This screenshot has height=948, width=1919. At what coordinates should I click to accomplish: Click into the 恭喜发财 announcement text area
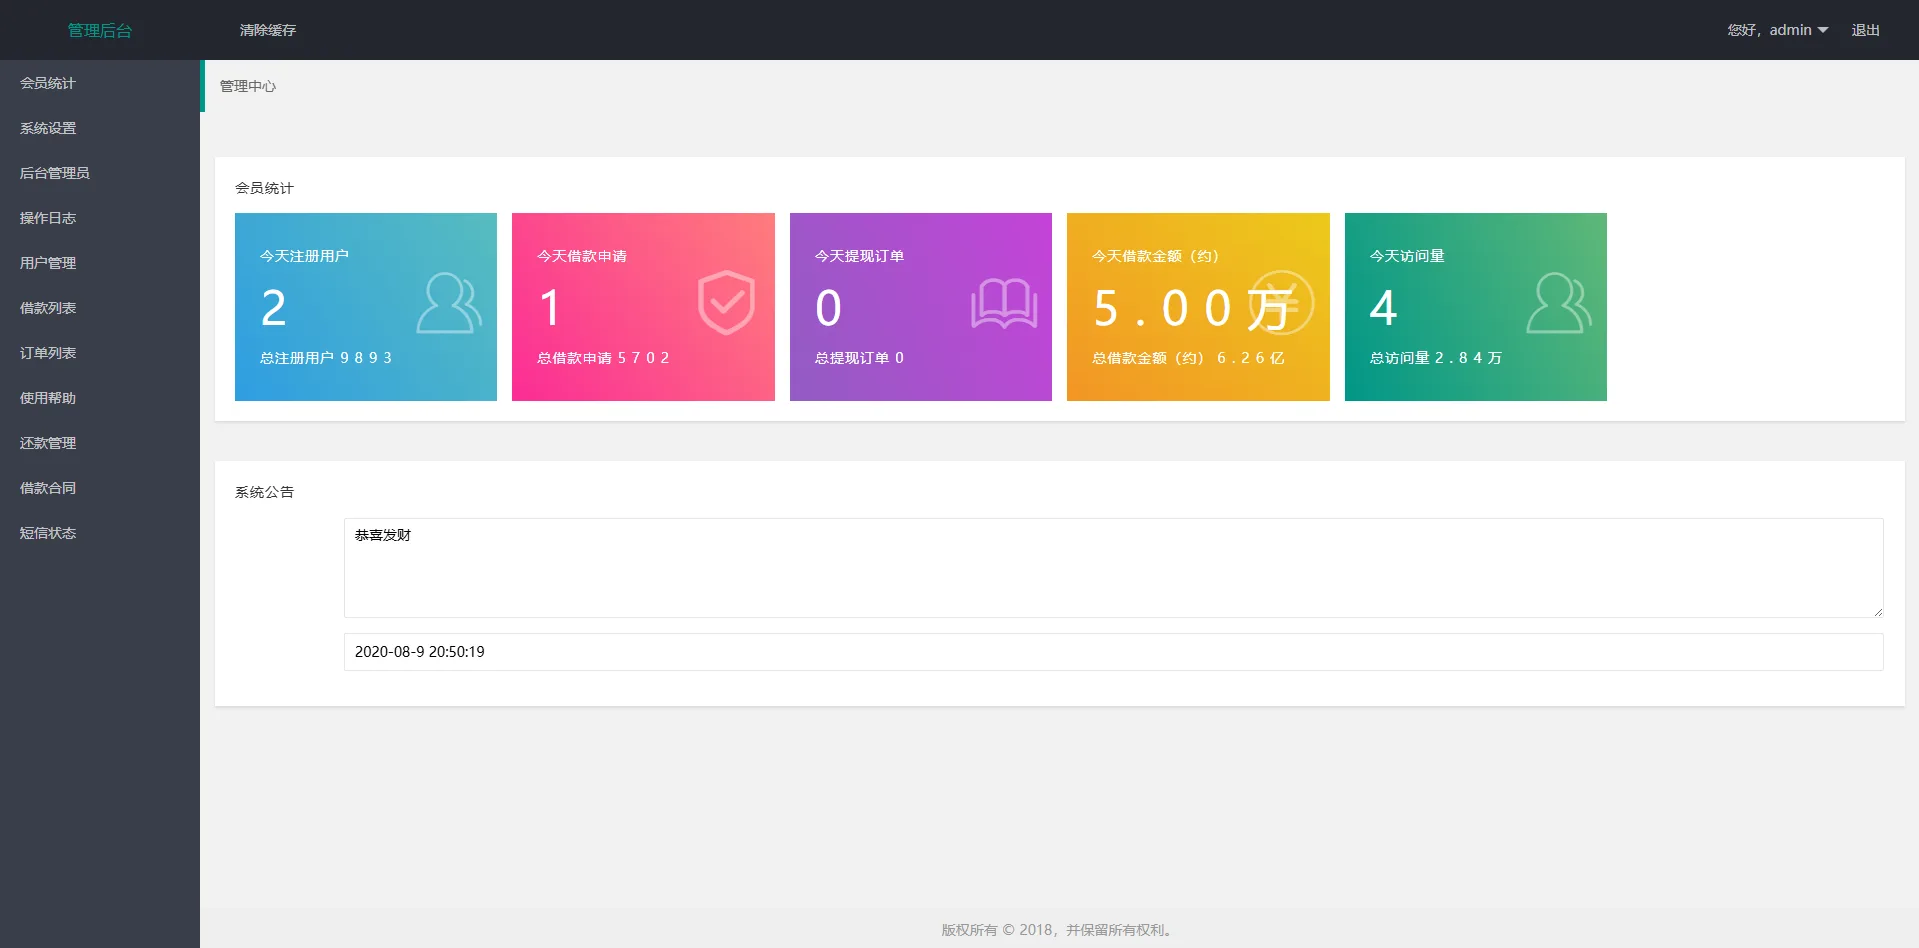1113,567
